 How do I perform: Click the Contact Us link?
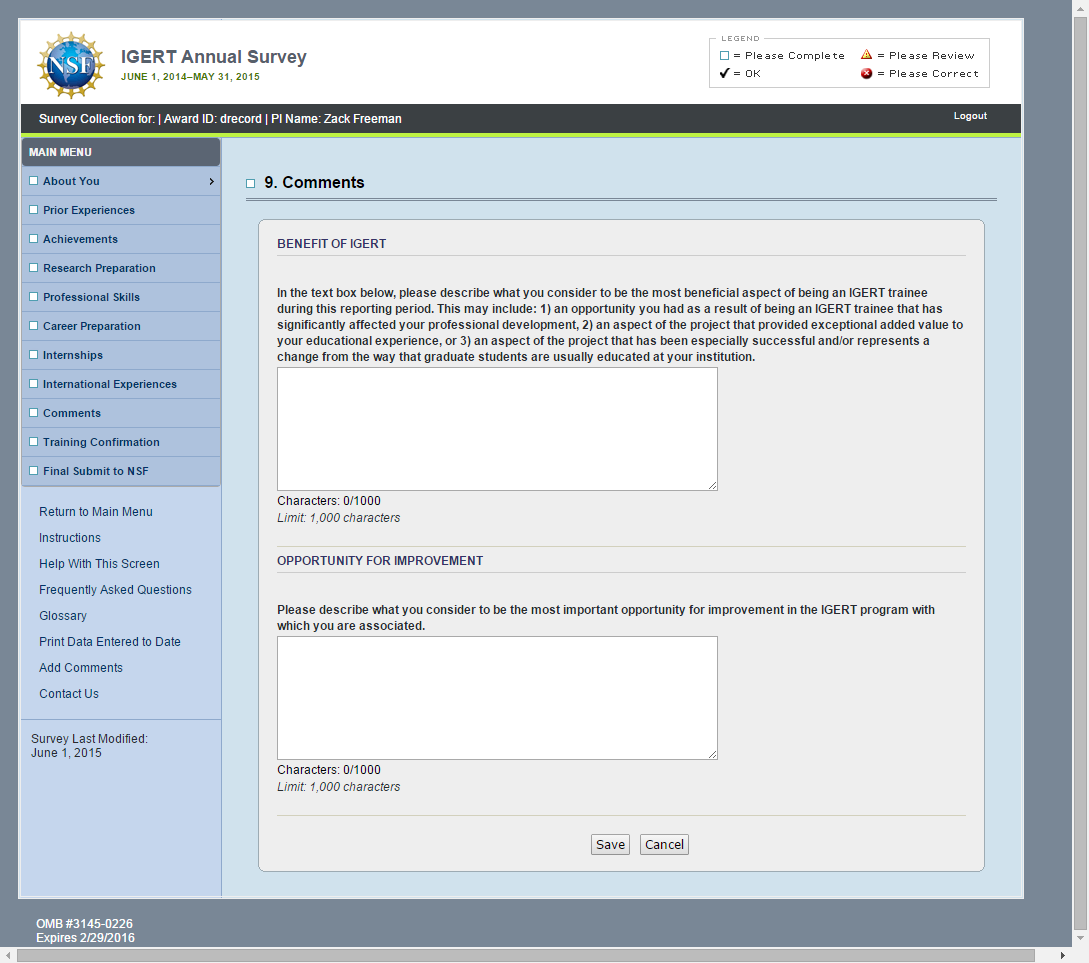(69, 694)
